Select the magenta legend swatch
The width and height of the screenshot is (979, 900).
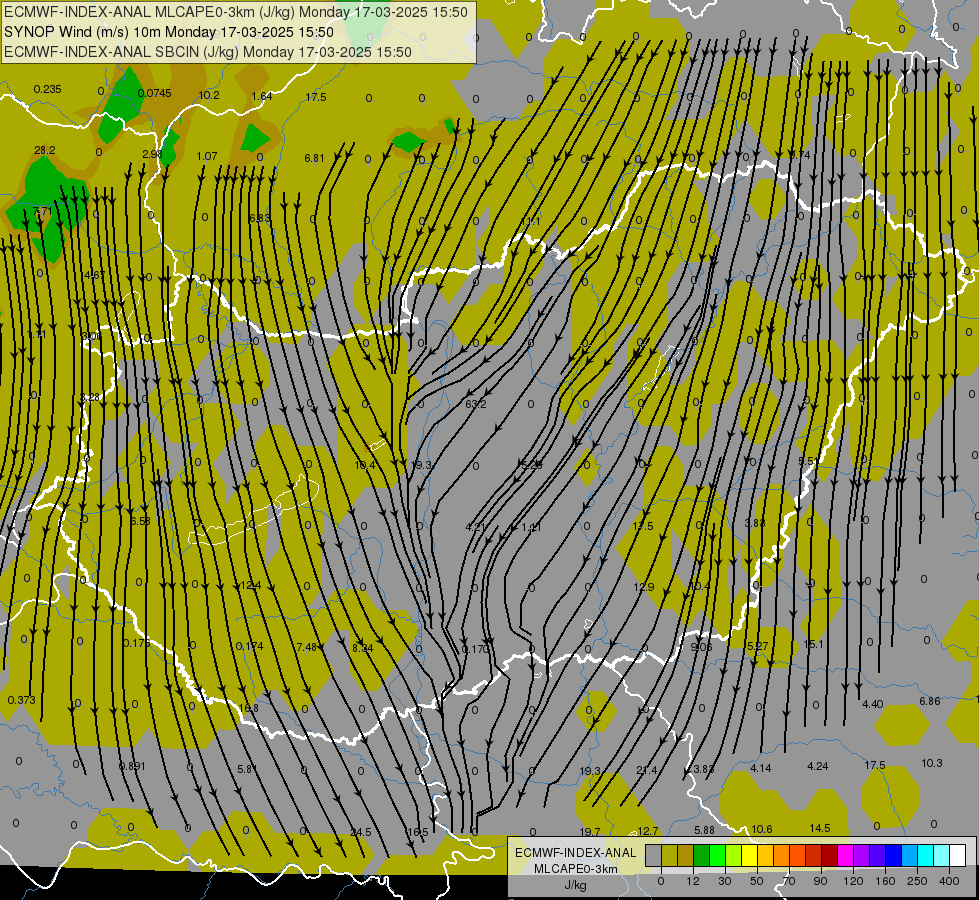coord(846,855)
